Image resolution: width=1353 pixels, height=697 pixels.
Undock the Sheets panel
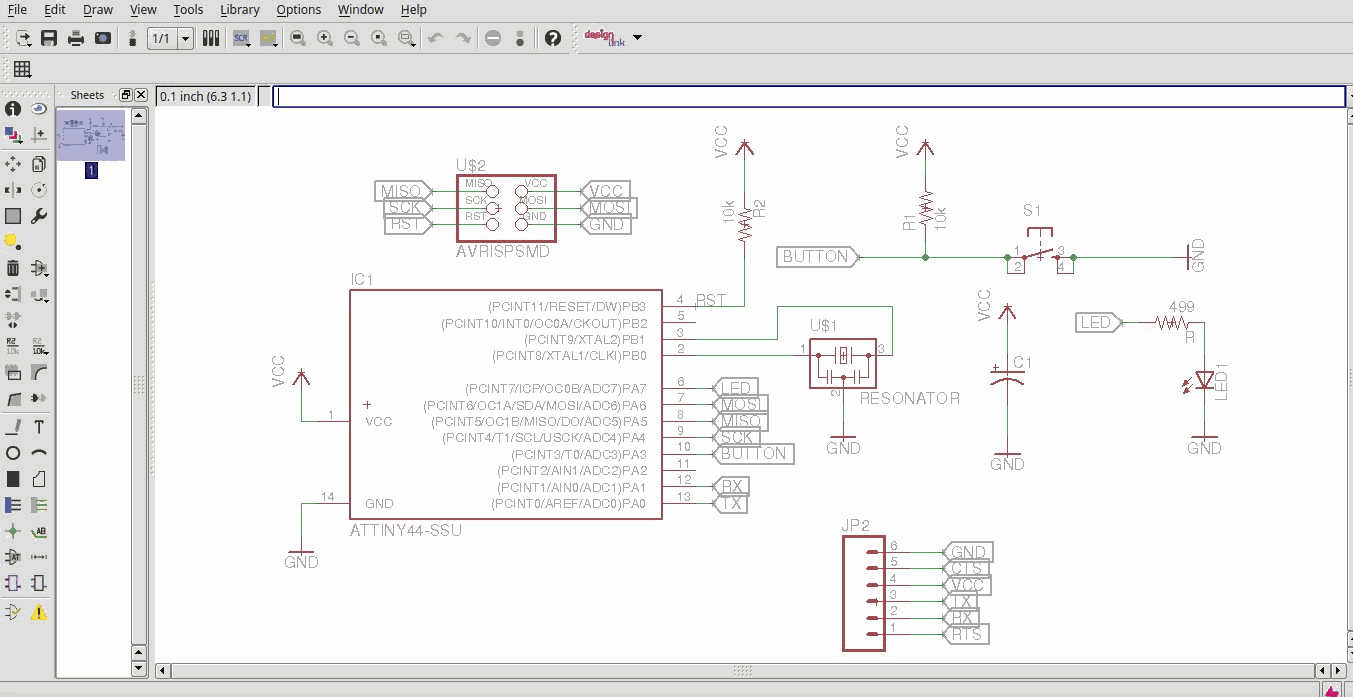pos(126,95)
